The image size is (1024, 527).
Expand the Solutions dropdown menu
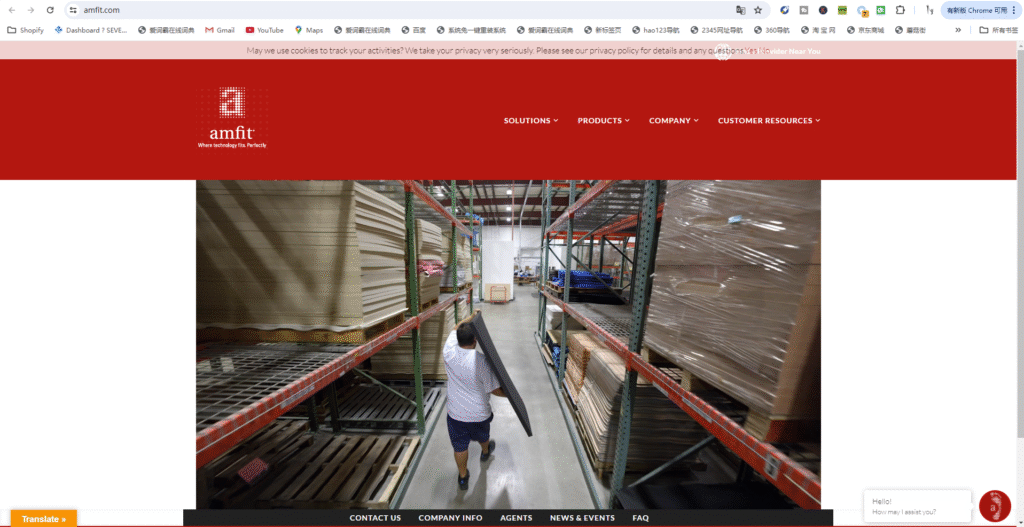tap(531, 121)
